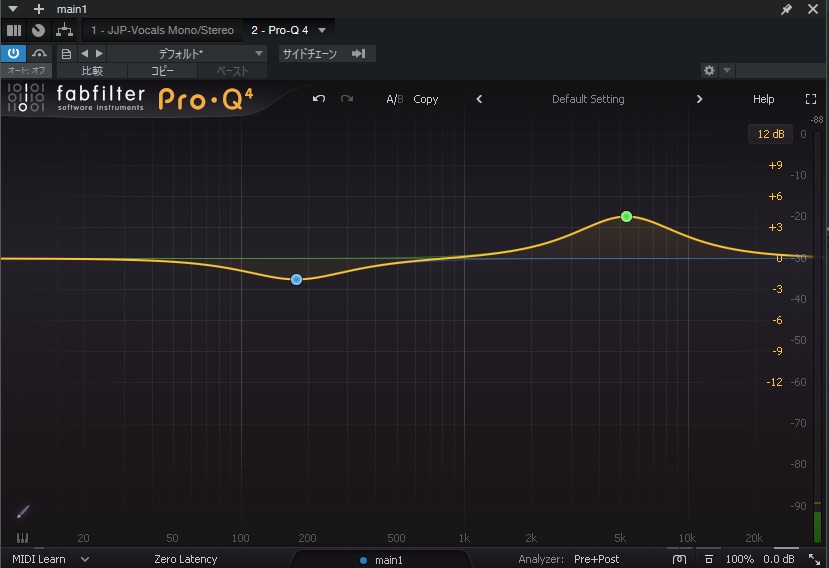Toggle the phase invert icon in bottom bar
The width and height of the screenshot is (829, 568).
coord(709,559)
